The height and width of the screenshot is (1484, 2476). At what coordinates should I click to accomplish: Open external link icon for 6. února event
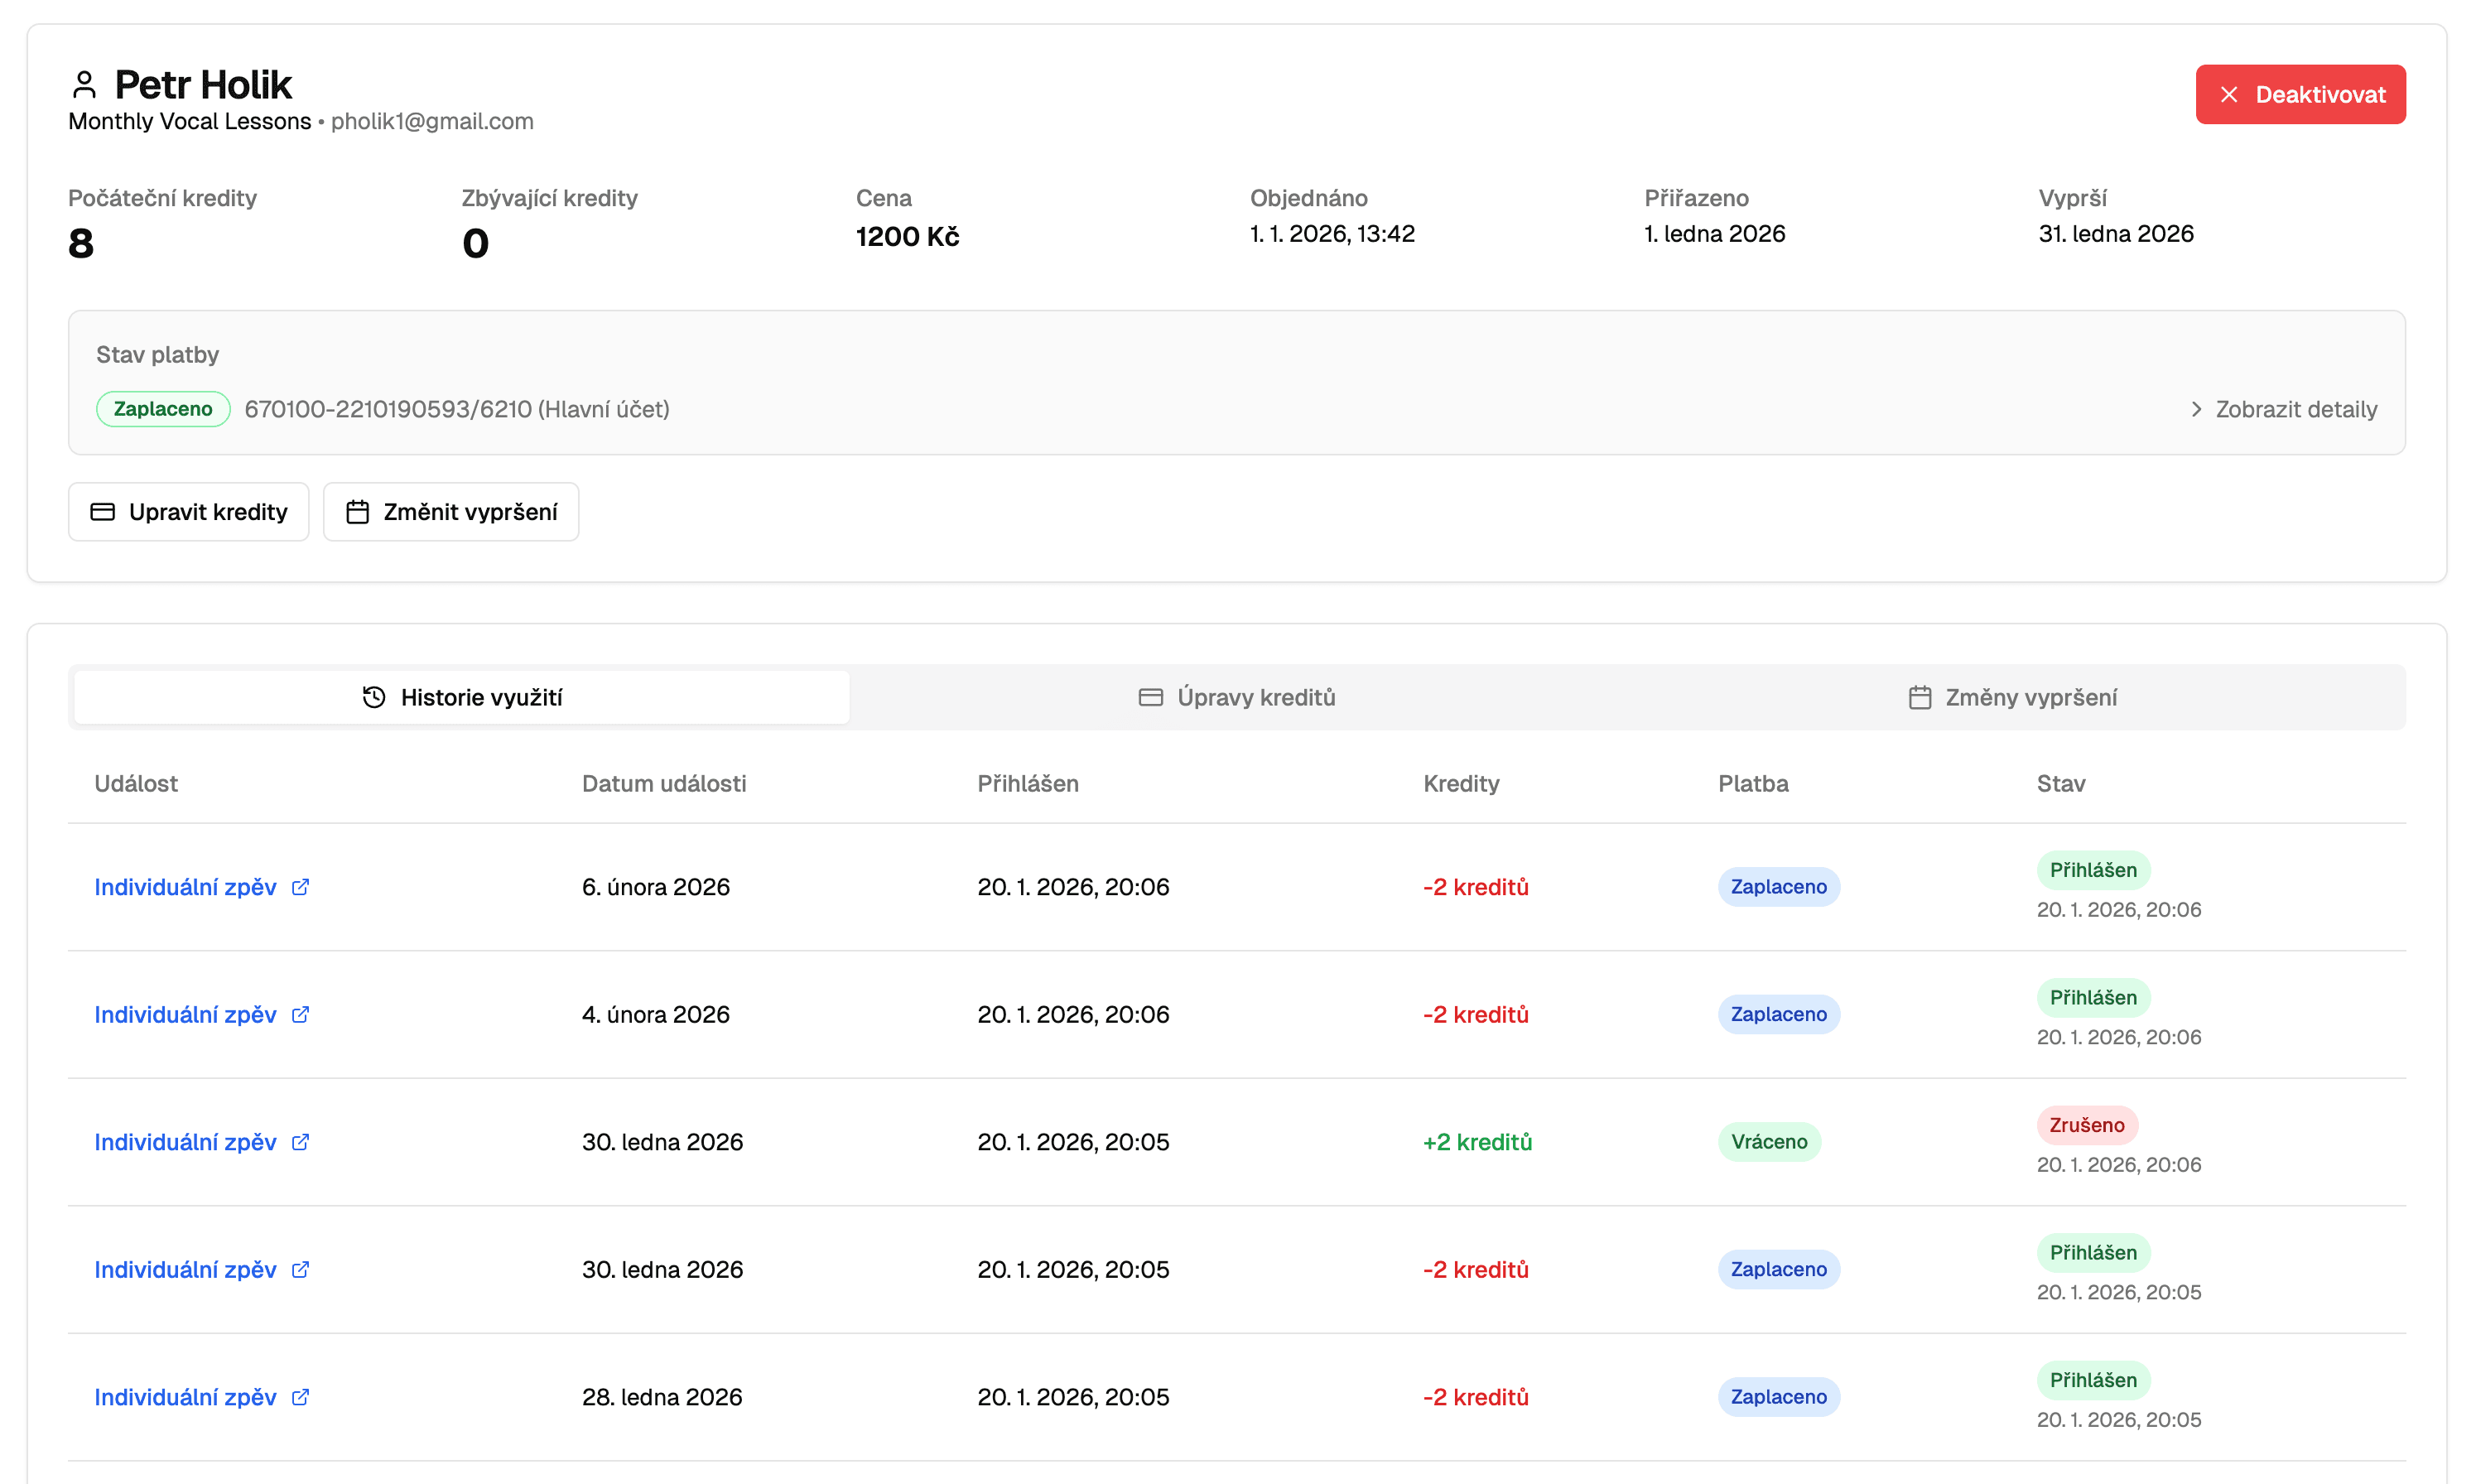[300, 887]
